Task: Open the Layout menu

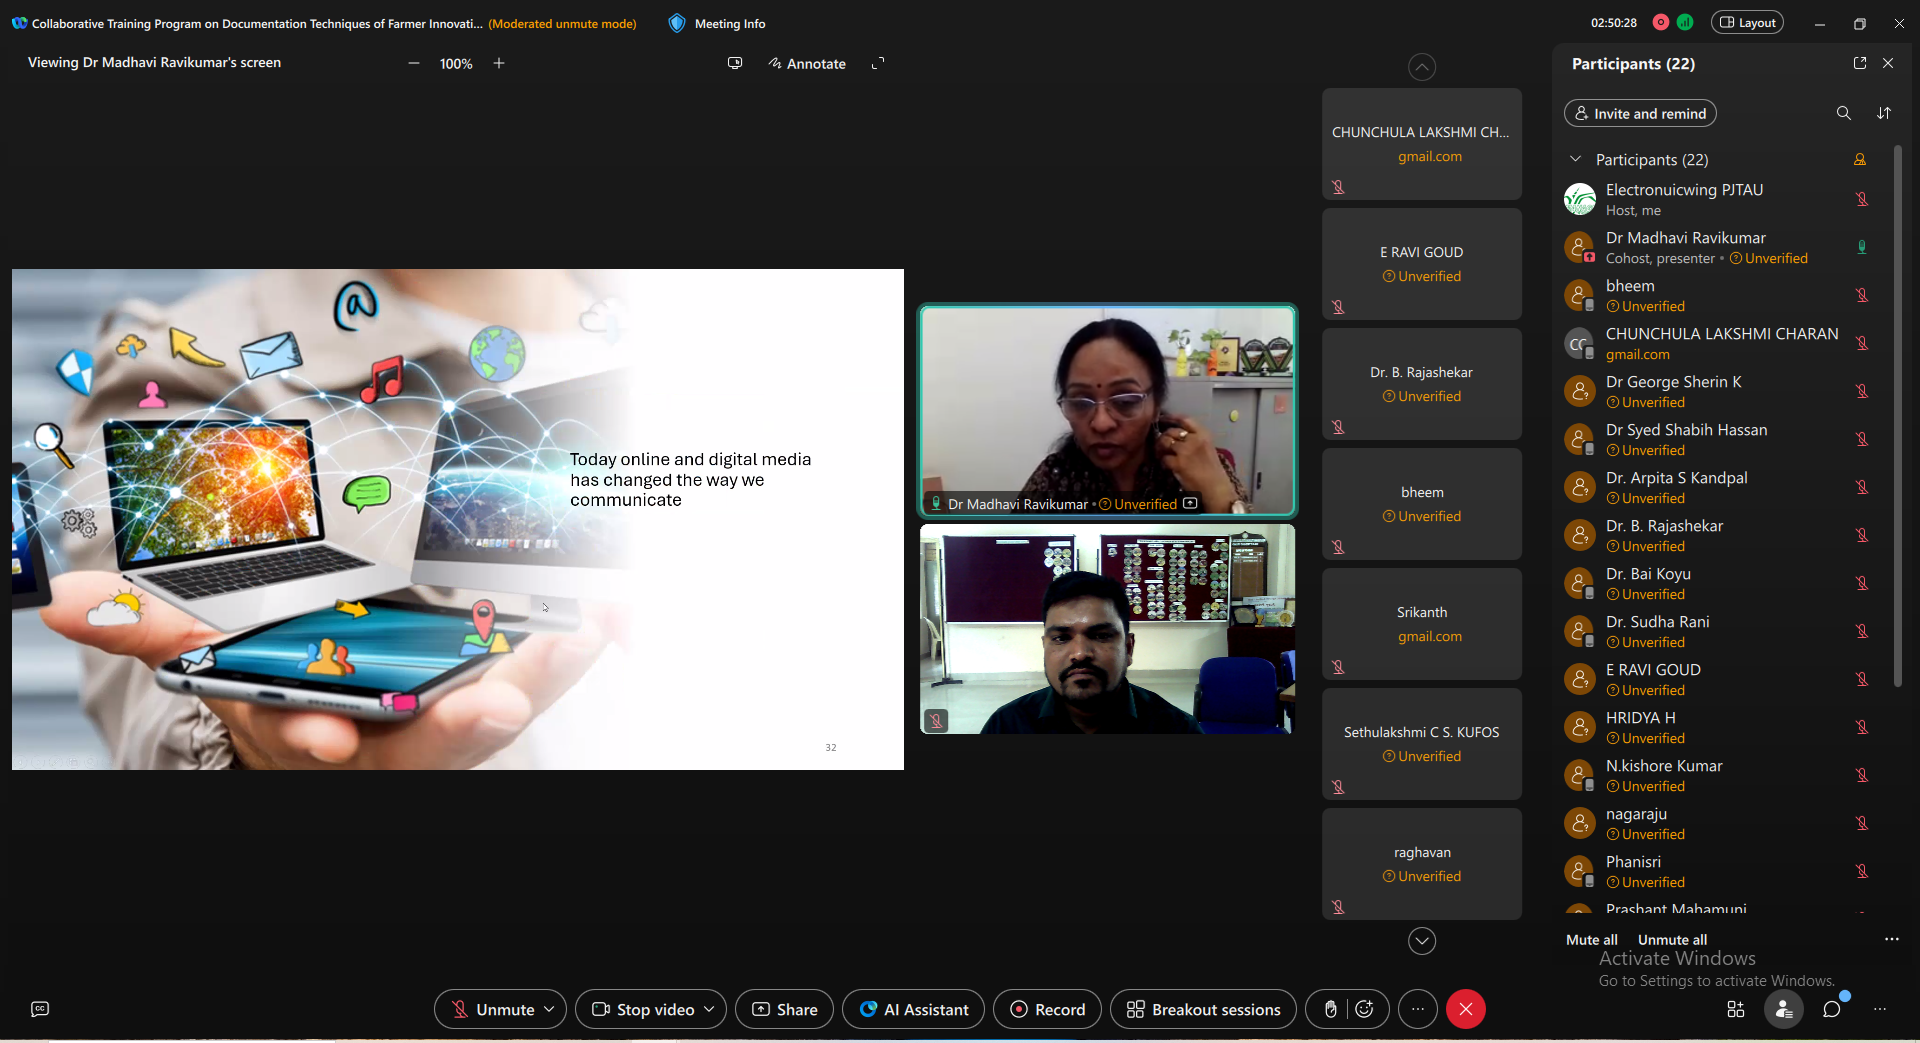Action: click(x=1747, y=23)
